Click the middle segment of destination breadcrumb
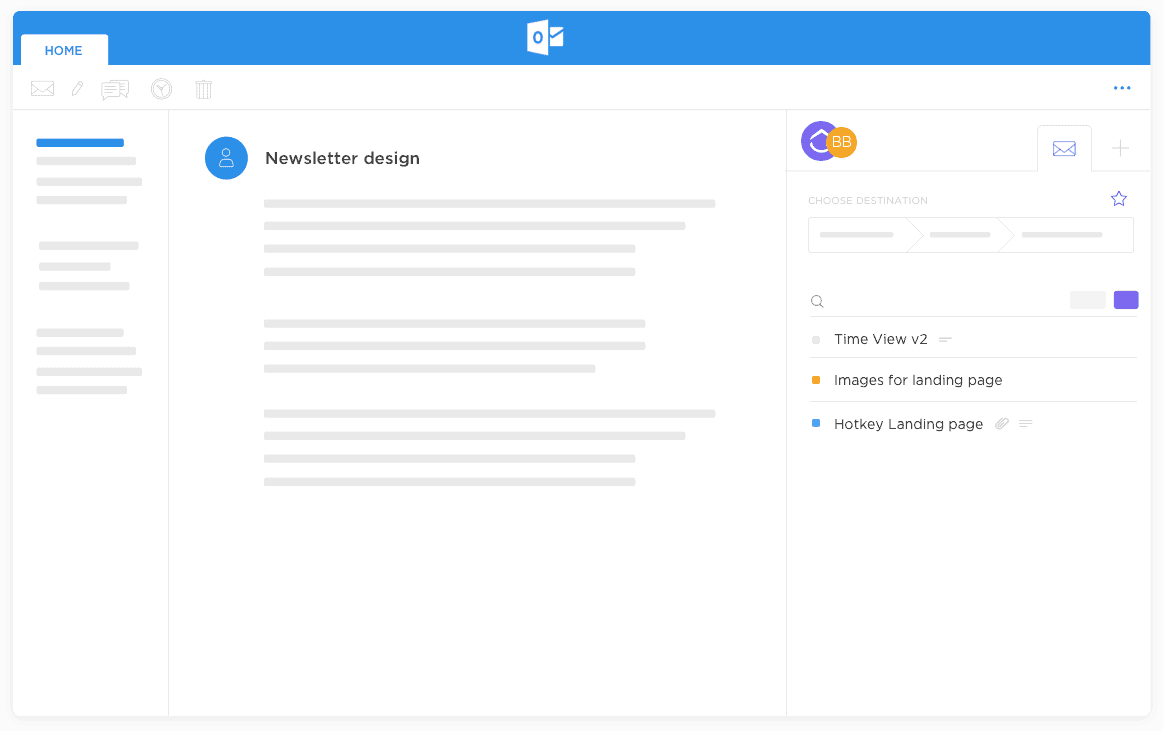This screenshot has height=731, width=1163. pos(960,235)
